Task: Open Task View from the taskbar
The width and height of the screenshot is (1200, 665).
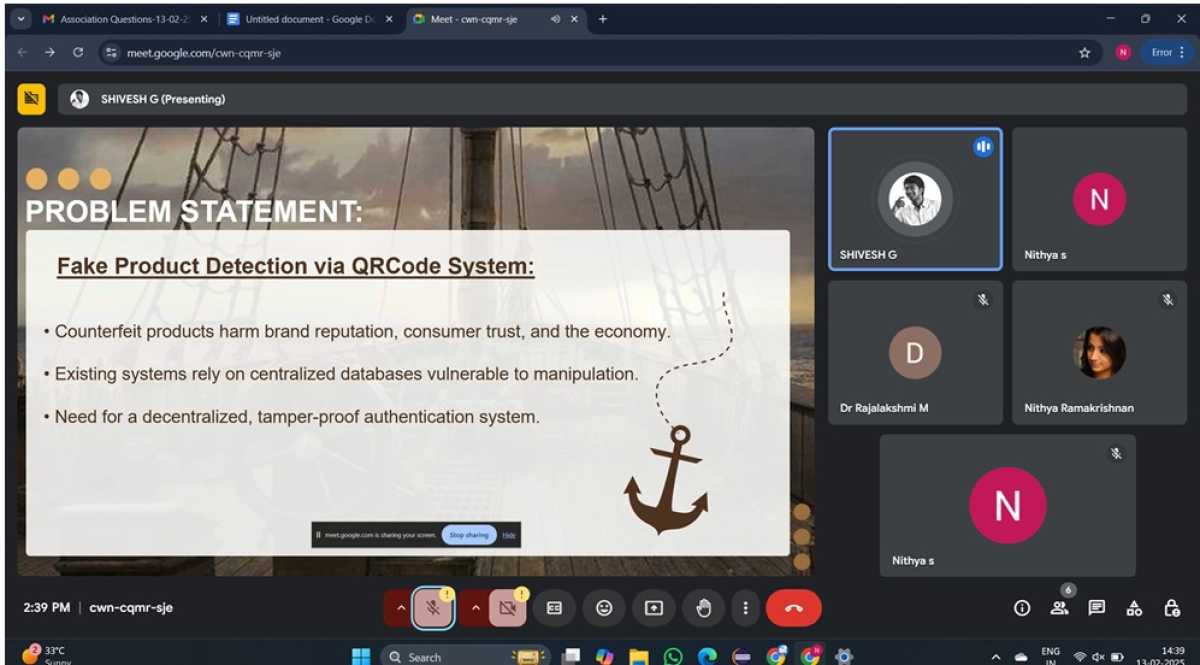Action: click(x=570, y=656)
